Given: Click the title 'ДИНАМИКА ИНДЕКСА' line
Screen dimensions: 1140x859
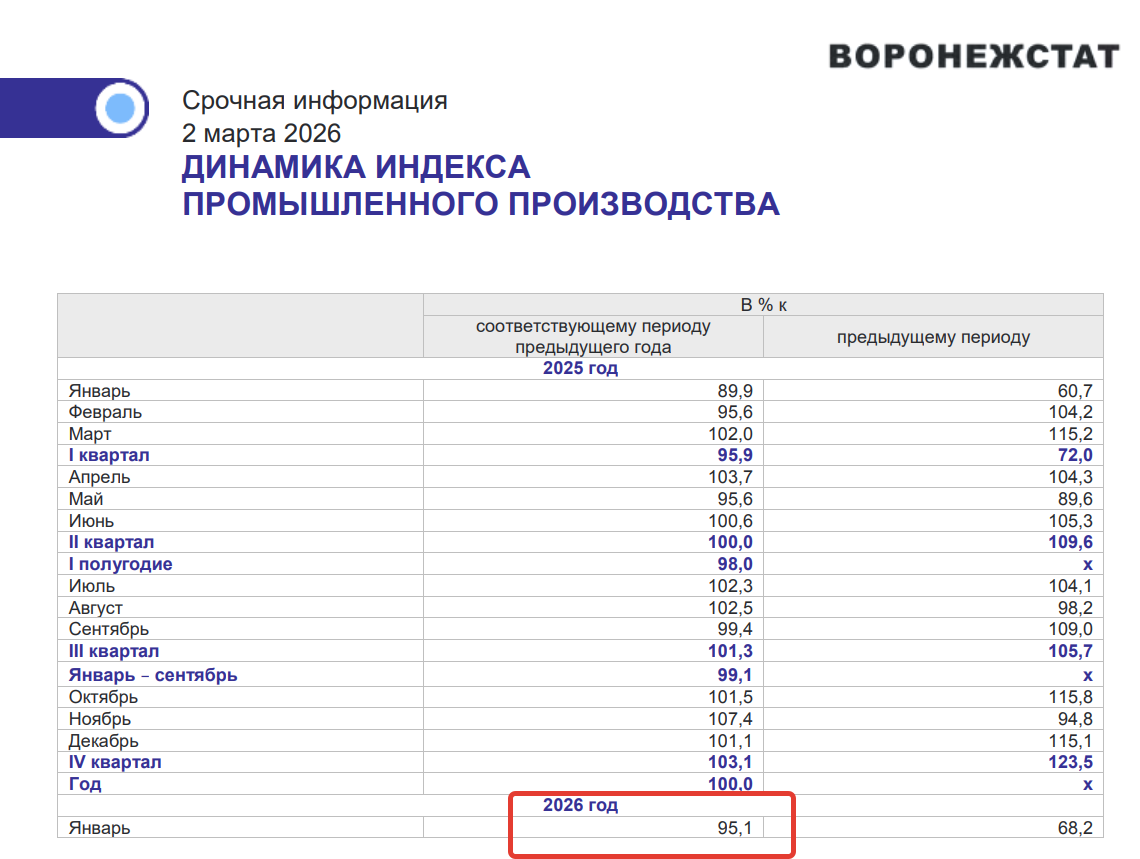Looking at the screenshot, I should [356, 167].
